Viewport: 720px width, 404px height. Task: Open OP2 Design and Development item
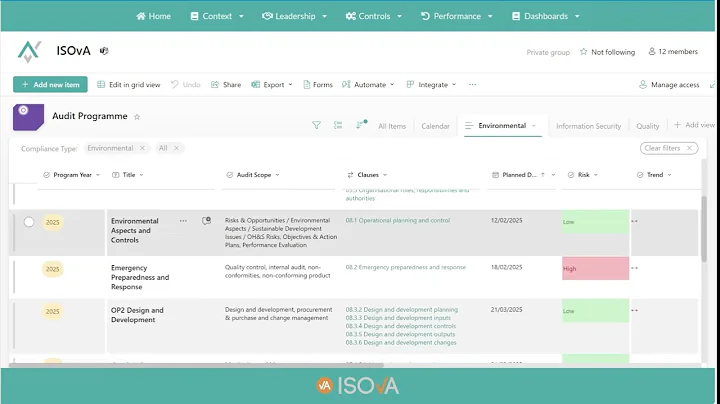coord(137,315)
